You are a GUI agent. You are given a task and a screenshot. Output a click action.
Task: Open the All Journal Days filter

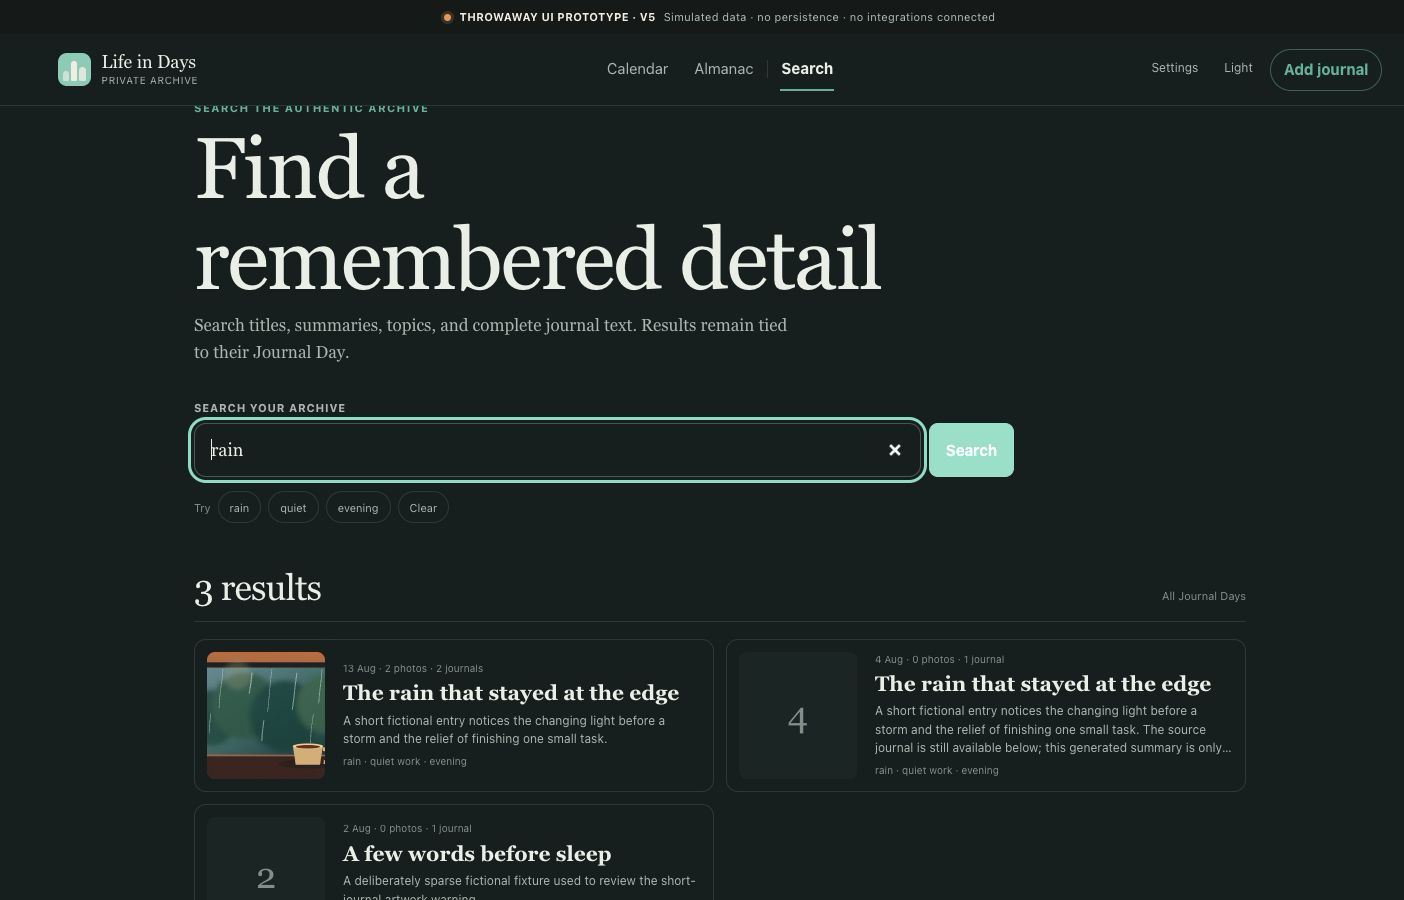[x=1203, y=596]
